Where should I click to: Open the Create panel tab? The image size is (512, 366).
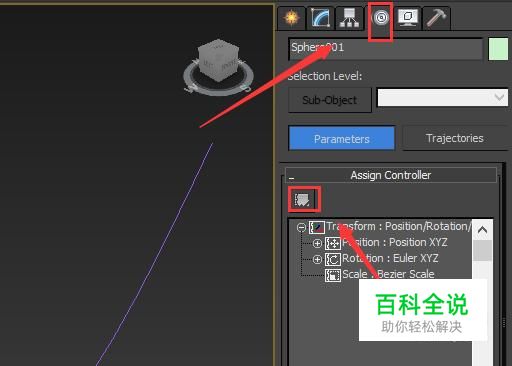tap(291, 18)
